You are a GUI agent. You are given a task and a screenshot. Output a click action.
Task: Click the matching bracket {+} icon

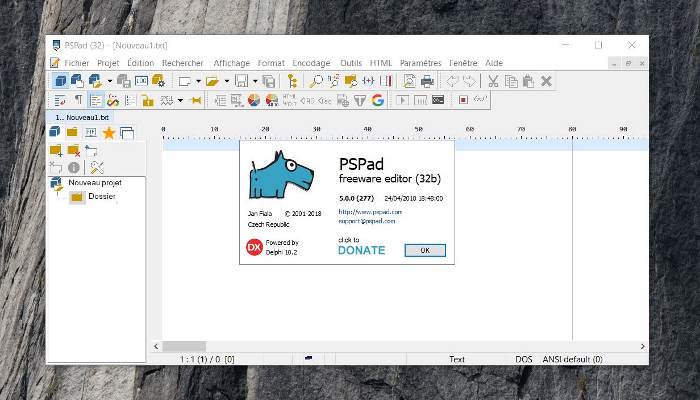[368, 81]
